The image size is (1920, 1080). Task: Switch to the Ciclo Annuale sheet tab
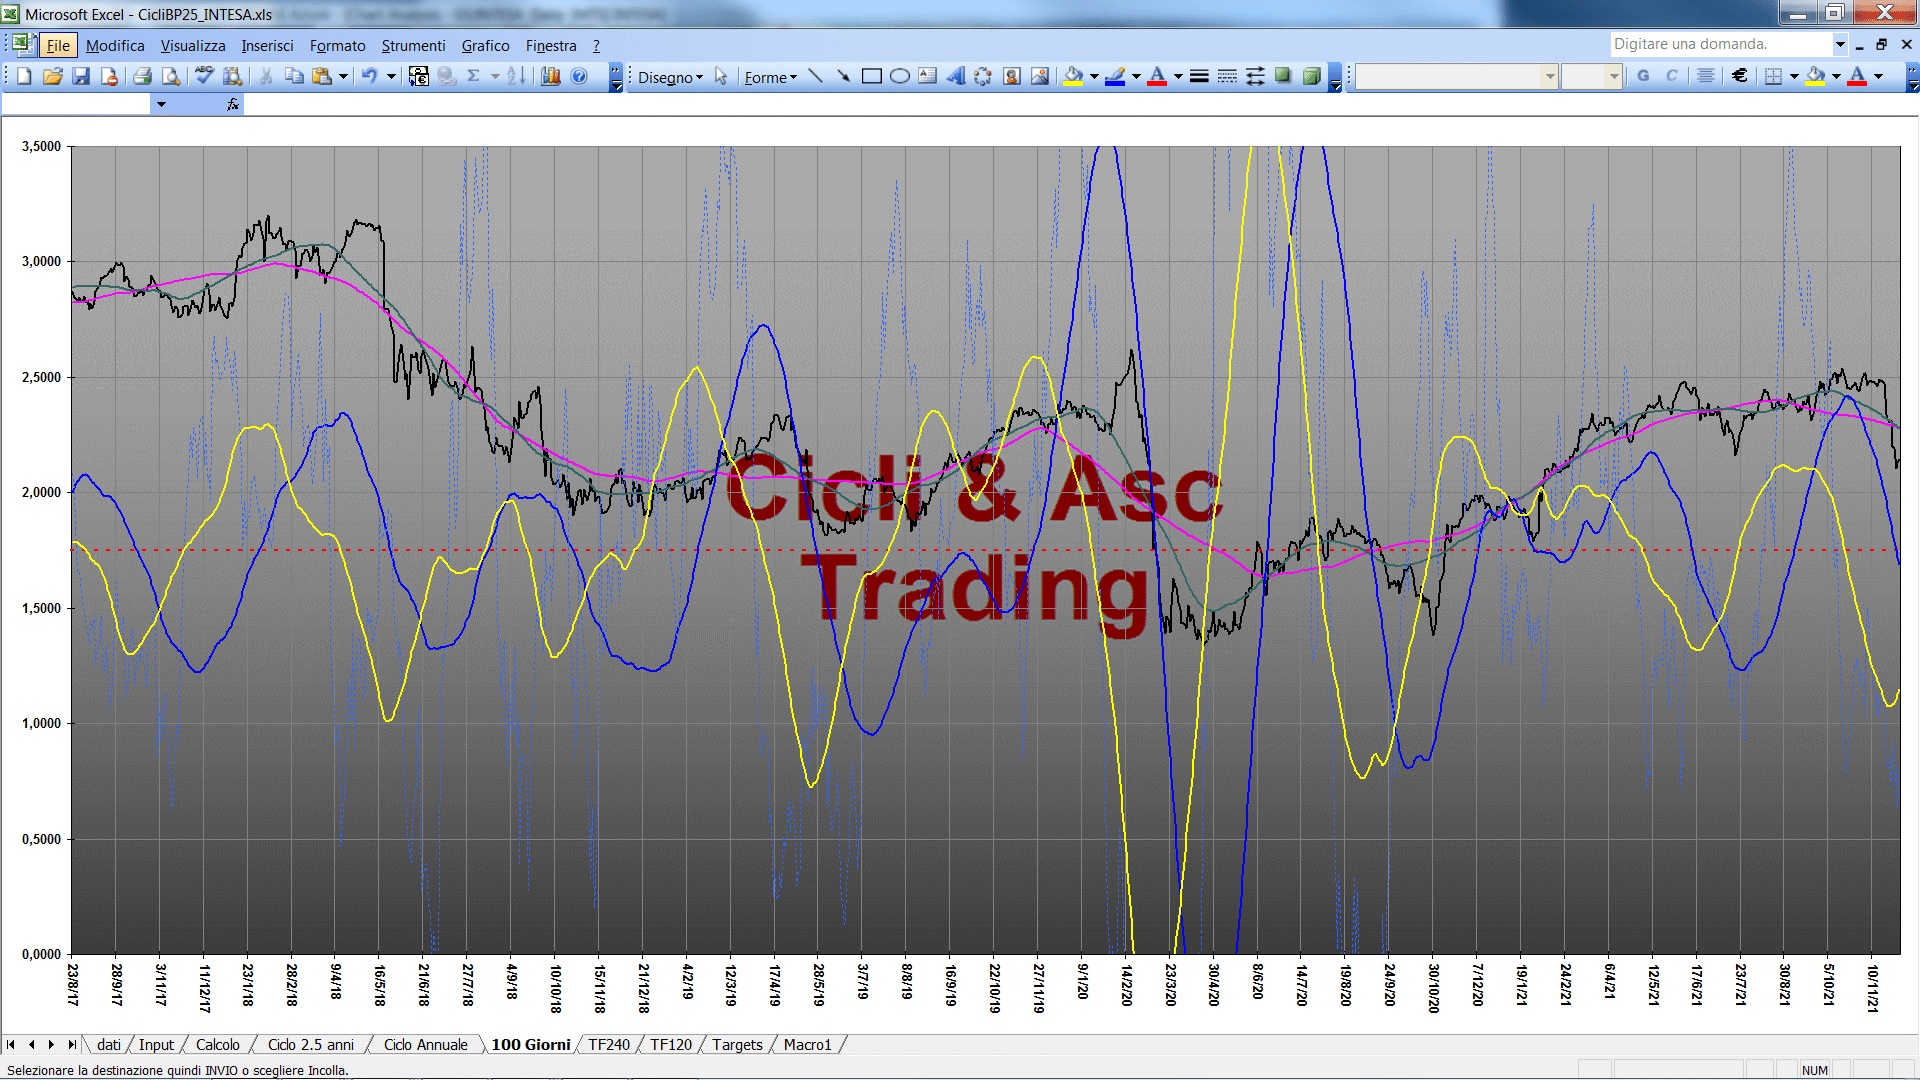point(425,1044)
